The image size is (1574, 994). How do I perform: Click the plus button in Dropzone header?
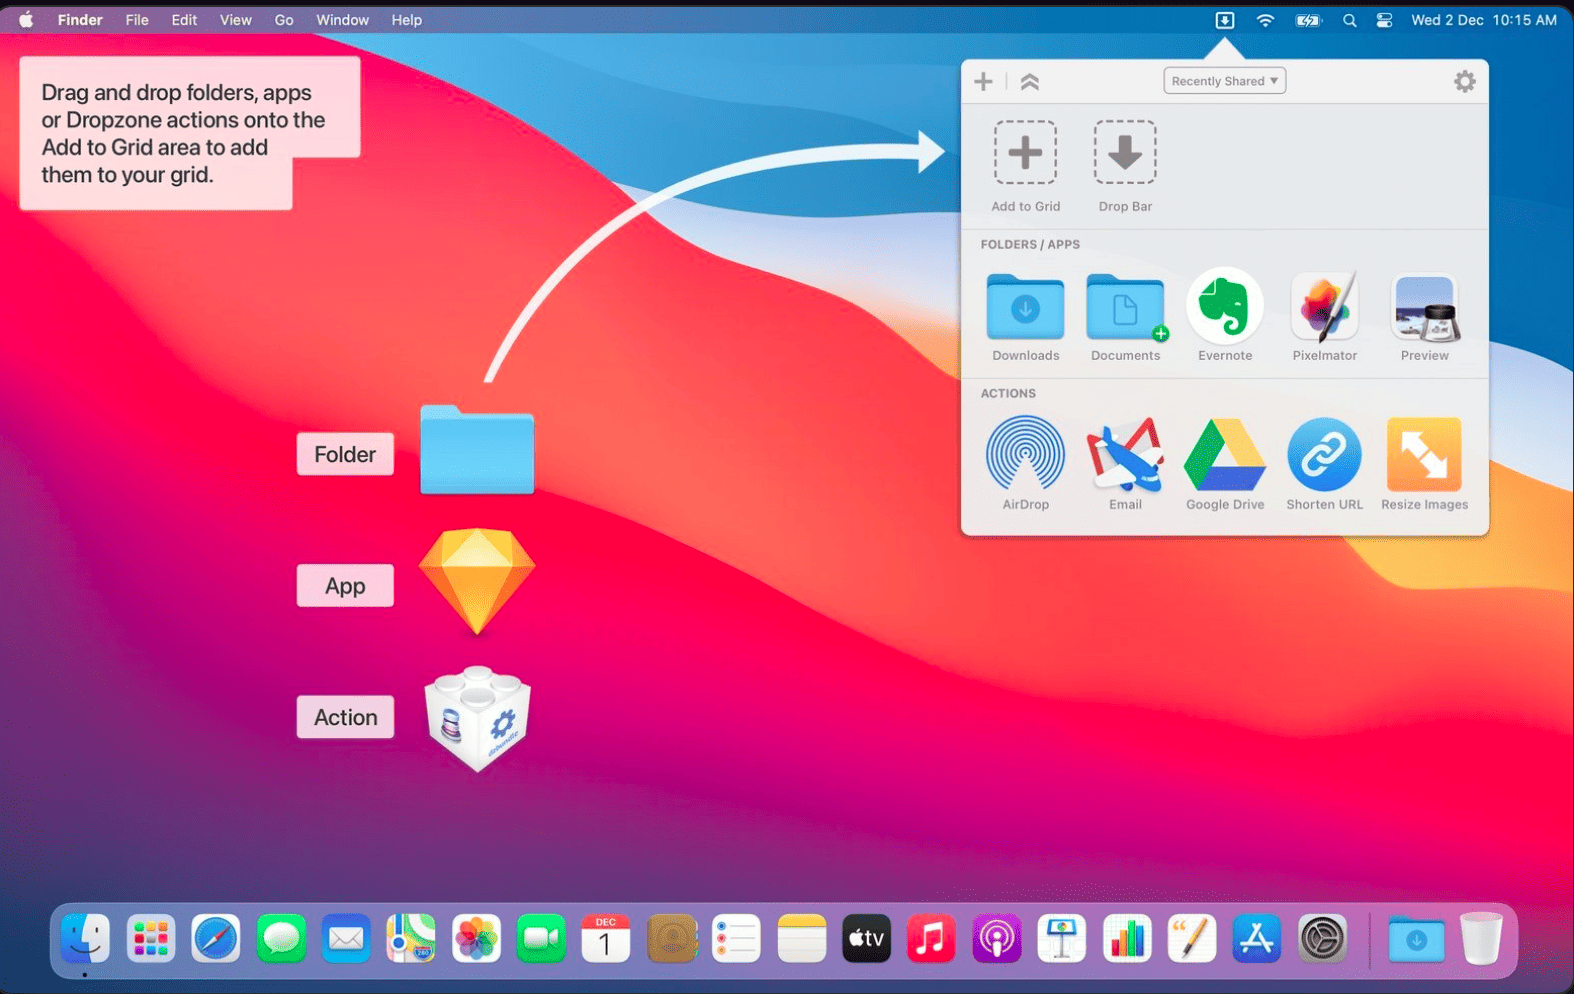tap(983, 82)
